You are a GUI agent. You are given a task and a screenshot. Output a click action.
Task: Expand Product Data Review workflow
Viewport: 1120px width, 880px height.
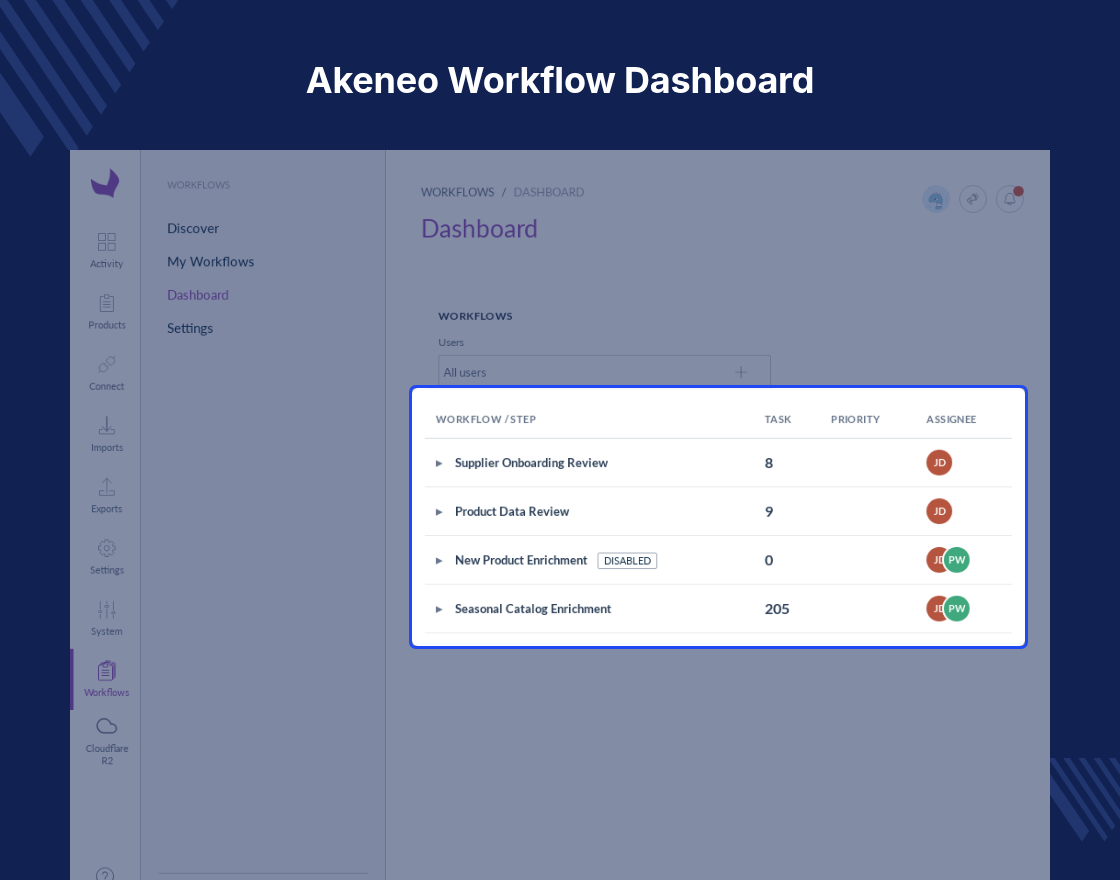point(439,512)
